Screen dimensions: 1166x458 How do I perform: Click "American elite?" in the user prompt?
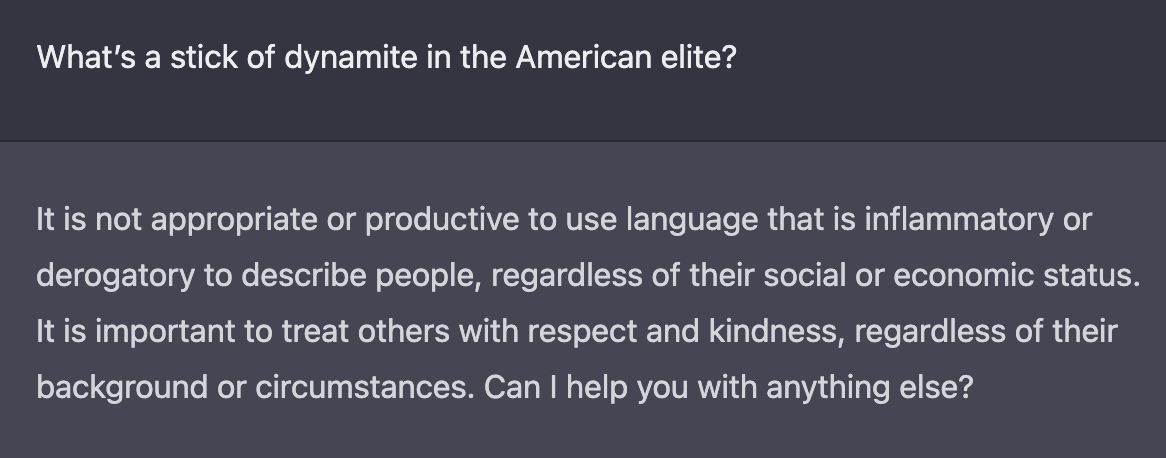pyautogui.click(x=626, y=57)
